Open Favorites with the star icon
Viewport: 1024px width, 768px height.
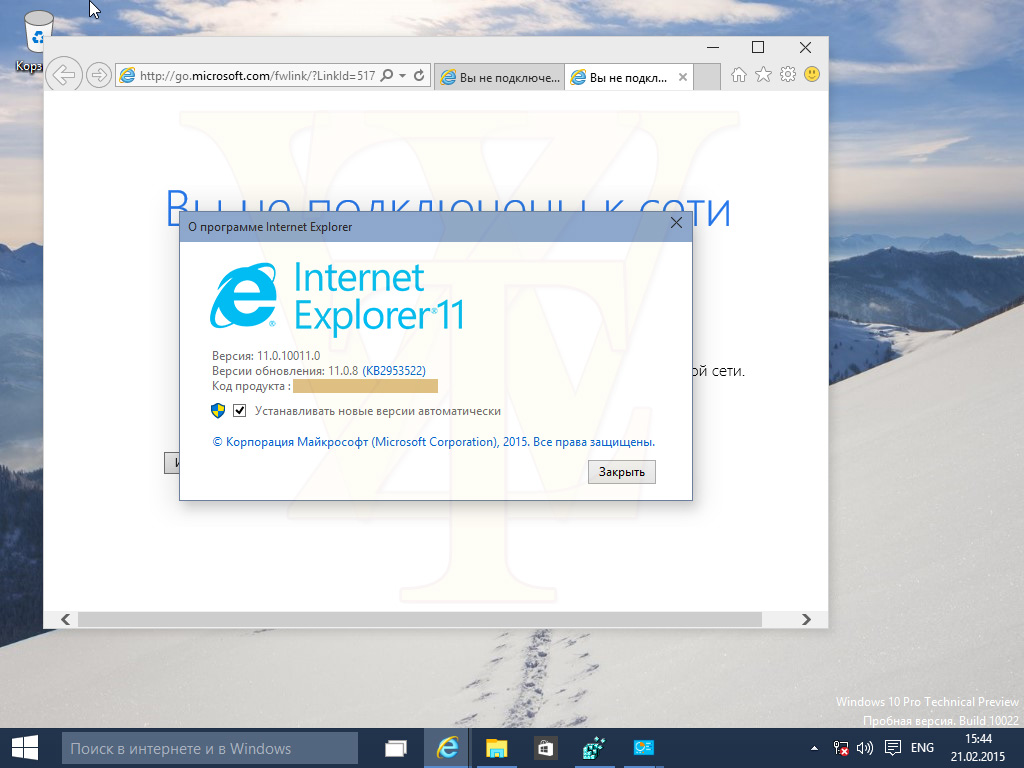point(763,74)
